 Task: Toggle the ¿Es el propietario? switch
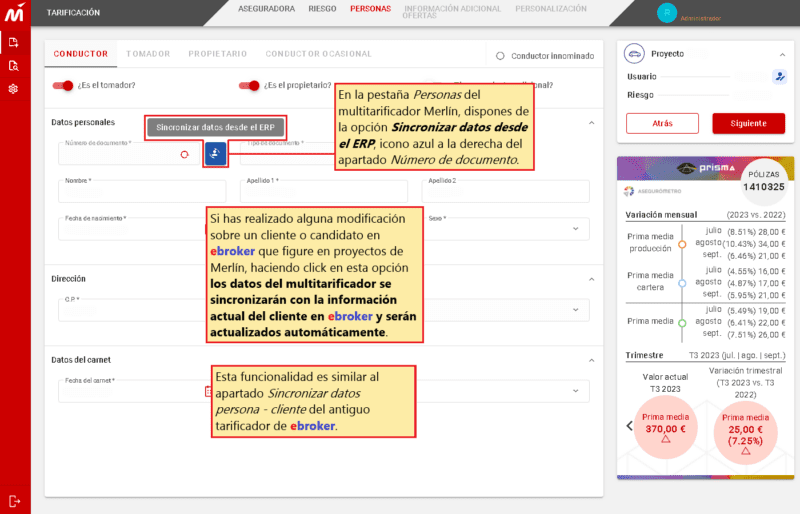(249, 85)
